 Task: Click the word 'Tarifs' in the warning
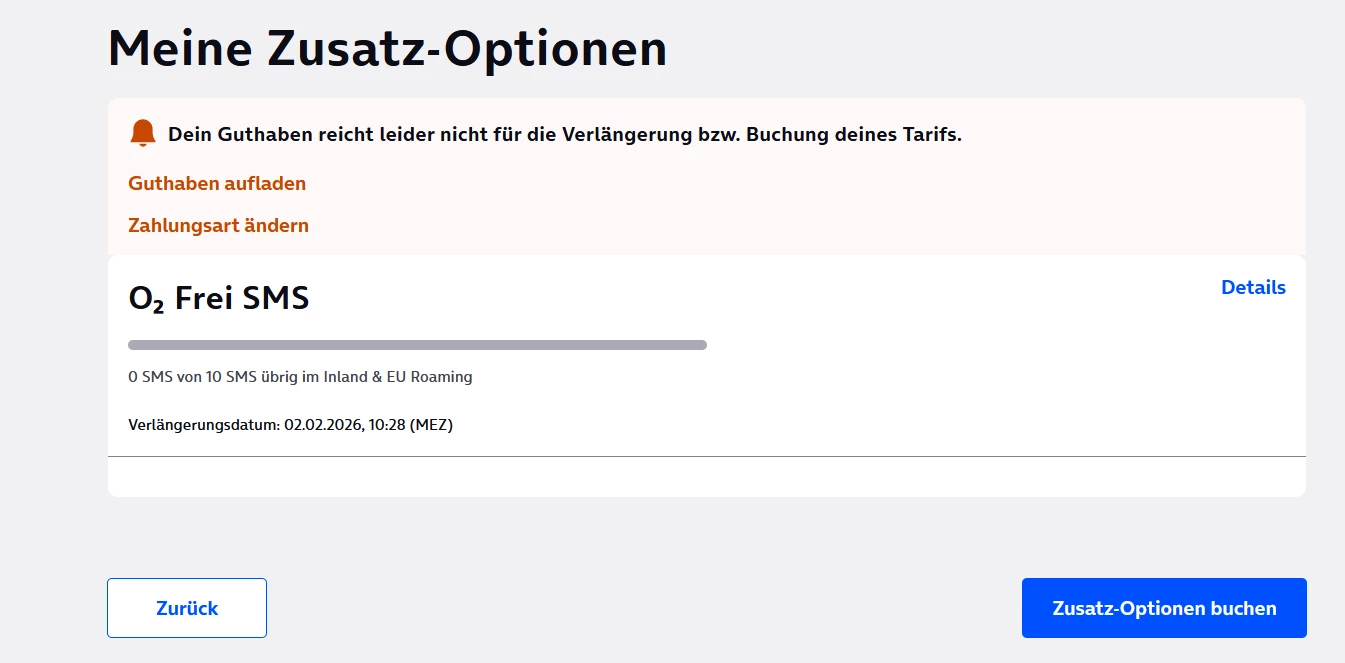(932, 135)
